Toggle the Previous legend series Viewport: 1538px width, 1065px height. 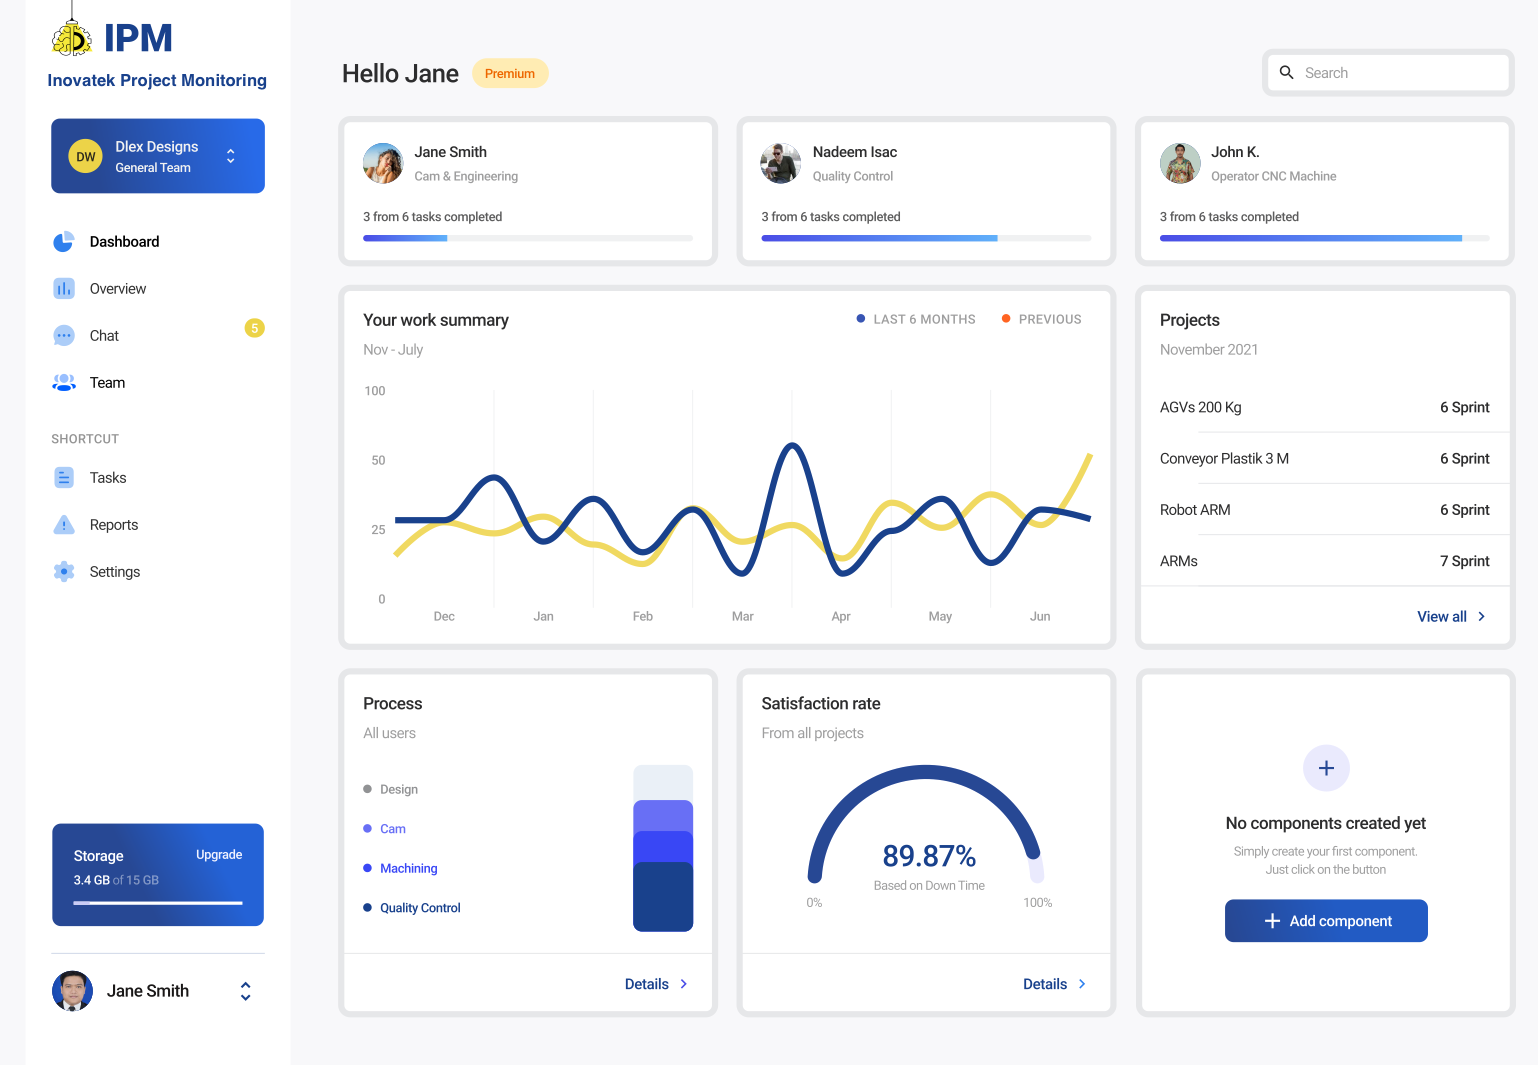(1042, 319)
